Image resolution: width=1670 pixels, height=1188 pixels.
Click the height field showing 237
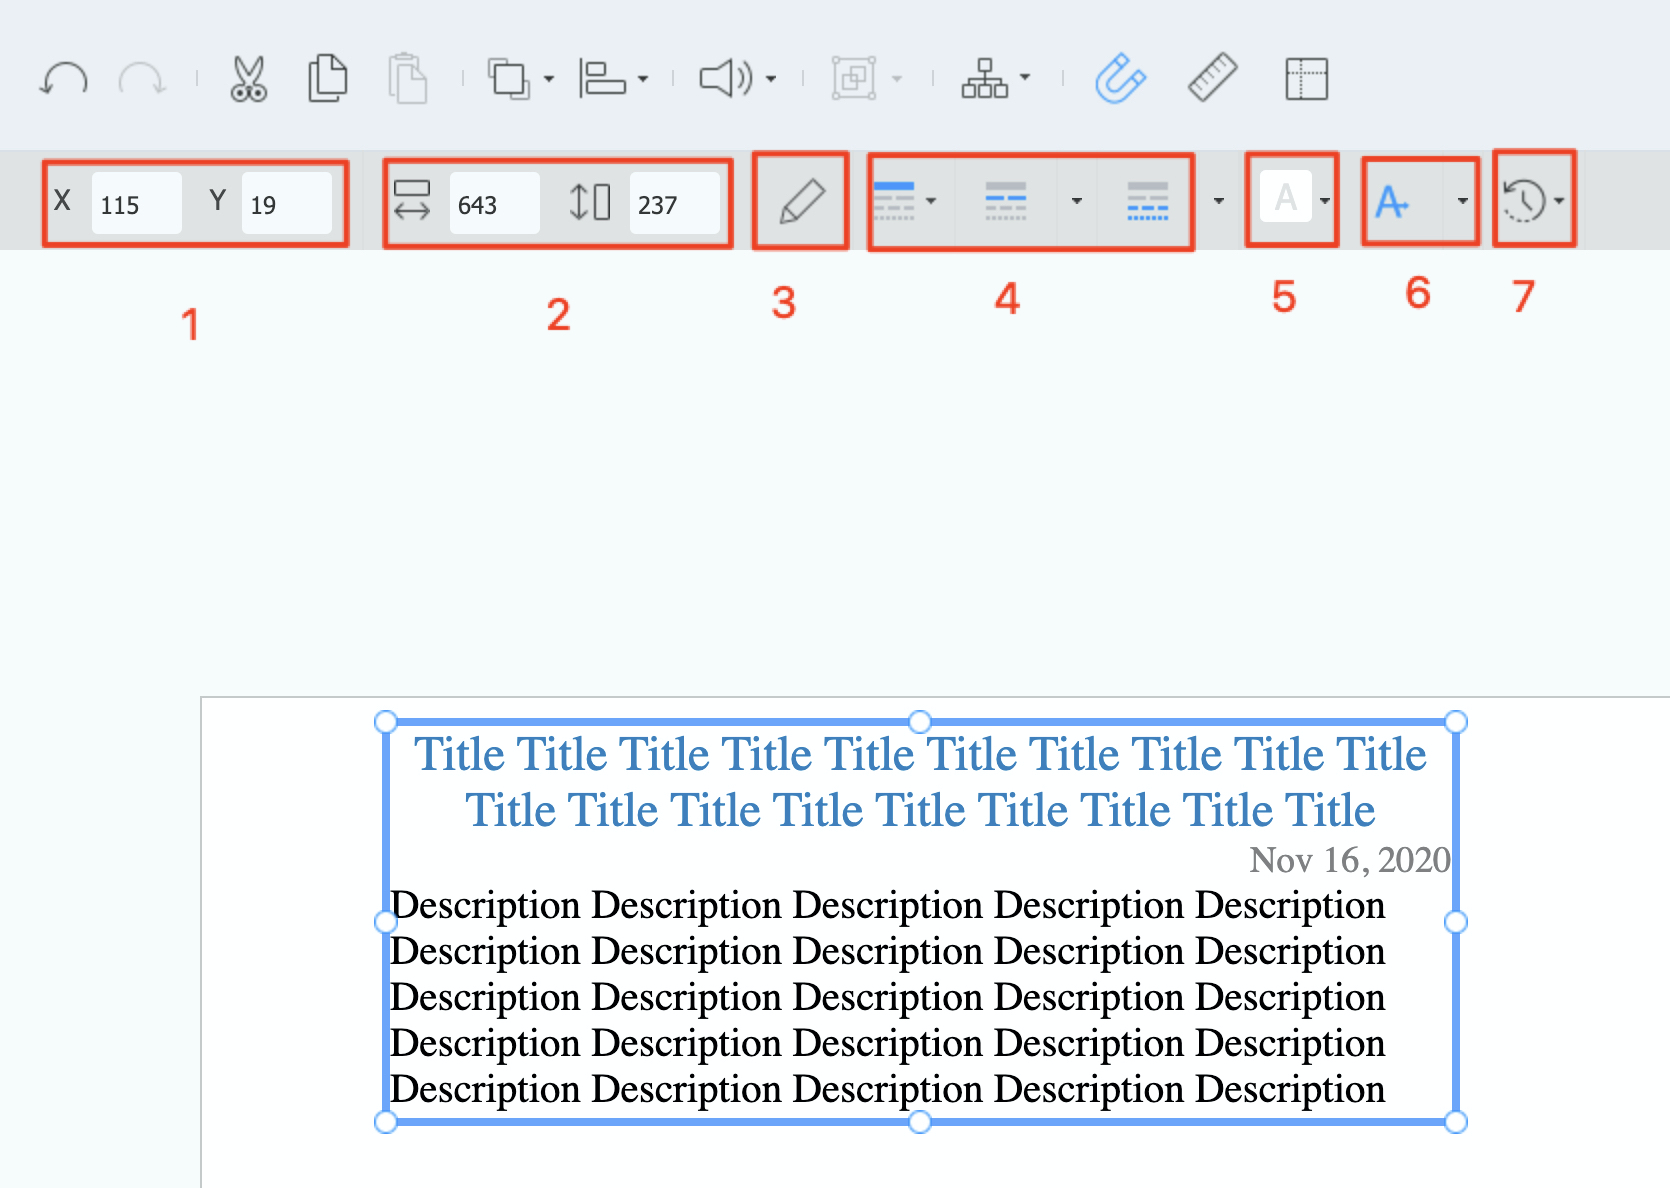(674, 204)
